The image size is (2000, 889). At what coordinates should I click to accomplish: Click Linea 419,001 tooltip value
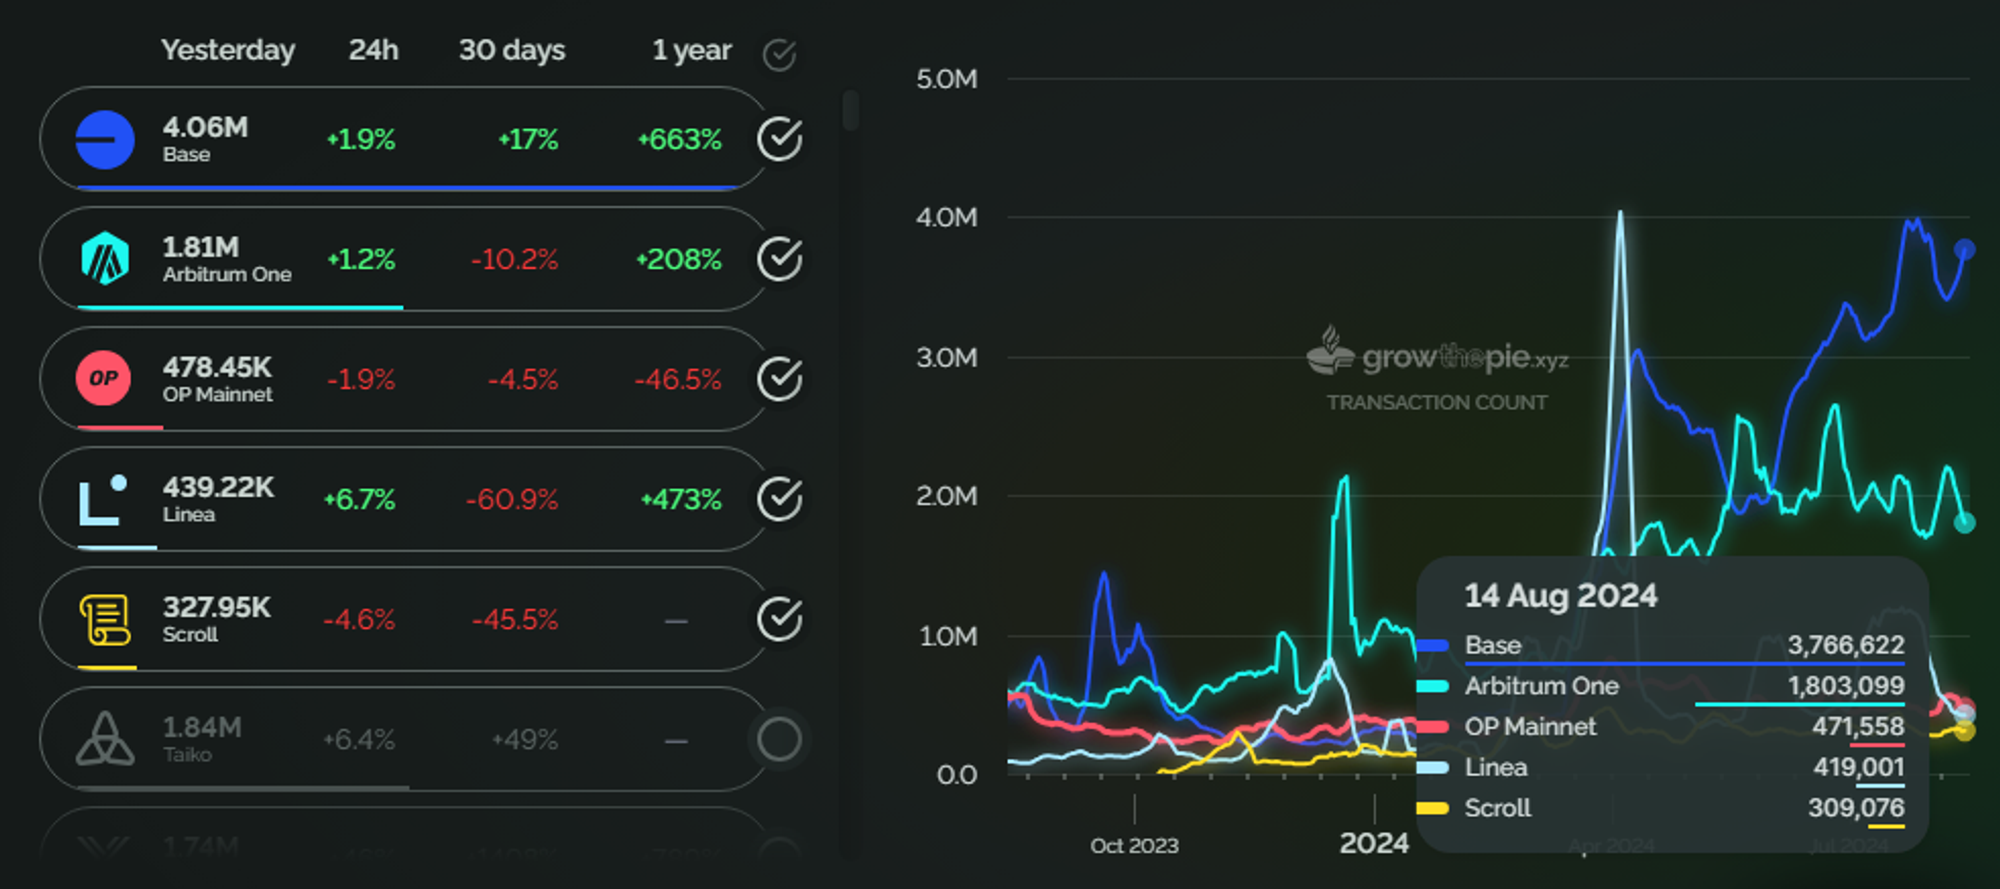point(1859,767)
